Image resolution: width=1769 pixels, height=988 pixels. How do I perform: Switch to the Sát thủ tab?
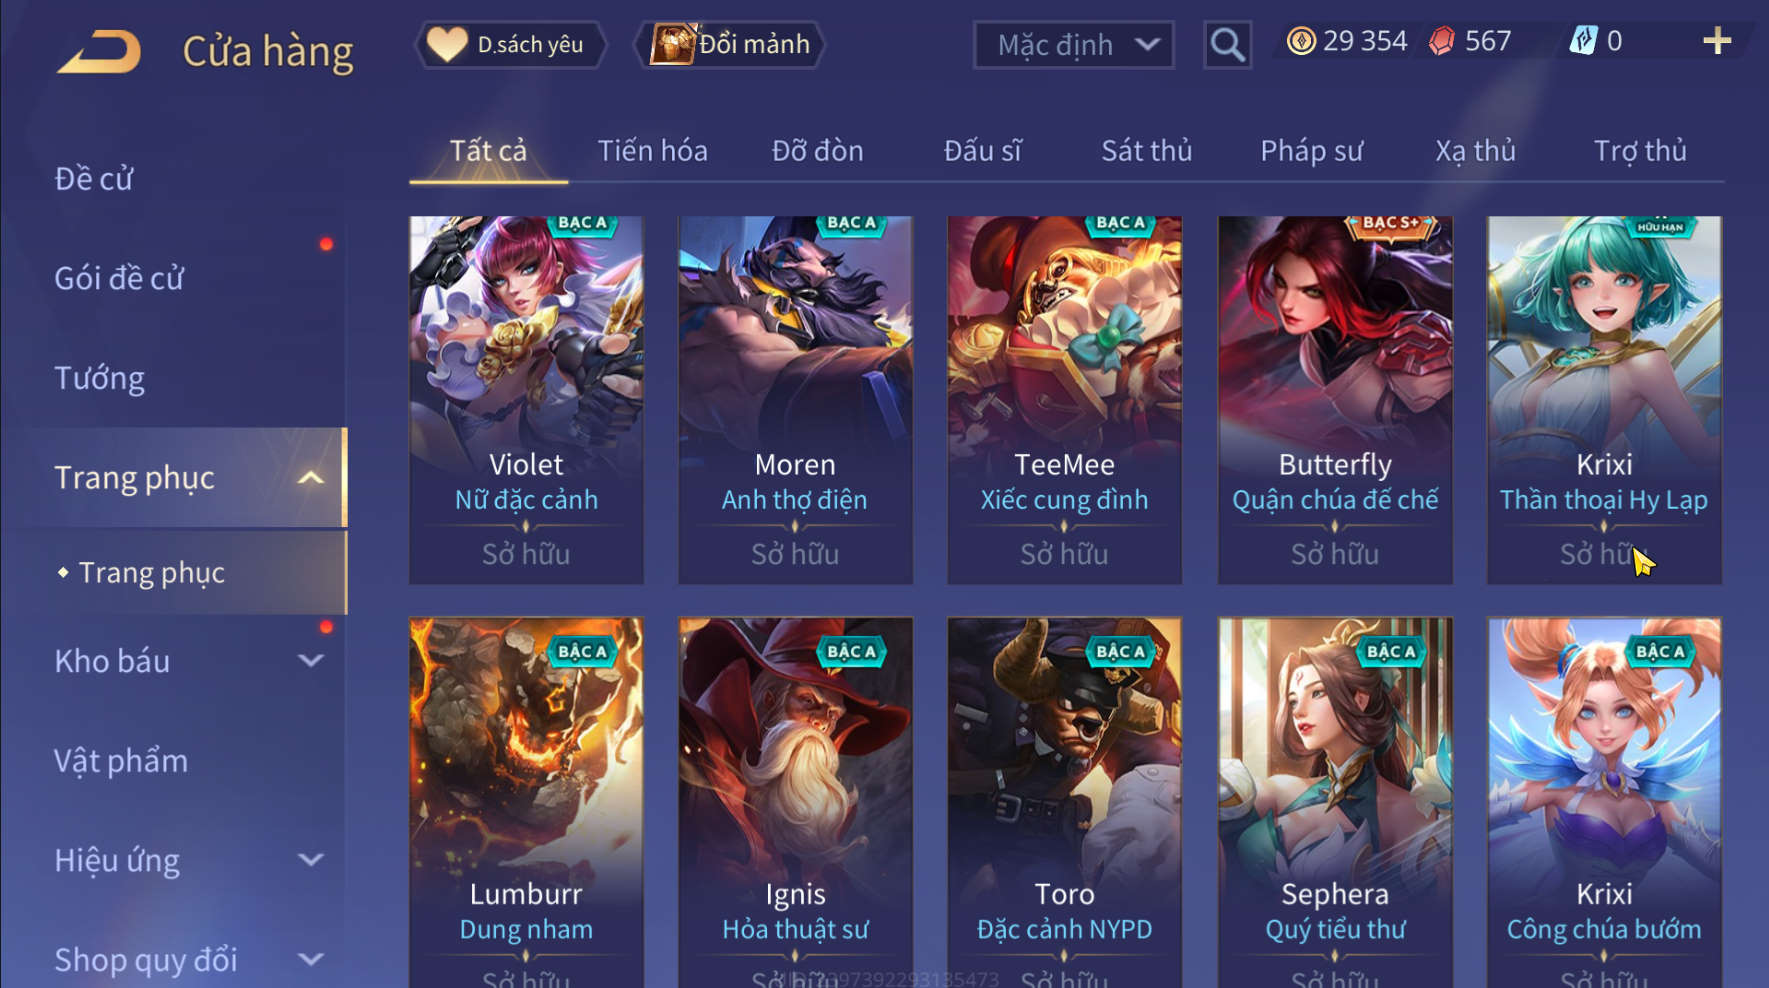[x=1146, y=151]
